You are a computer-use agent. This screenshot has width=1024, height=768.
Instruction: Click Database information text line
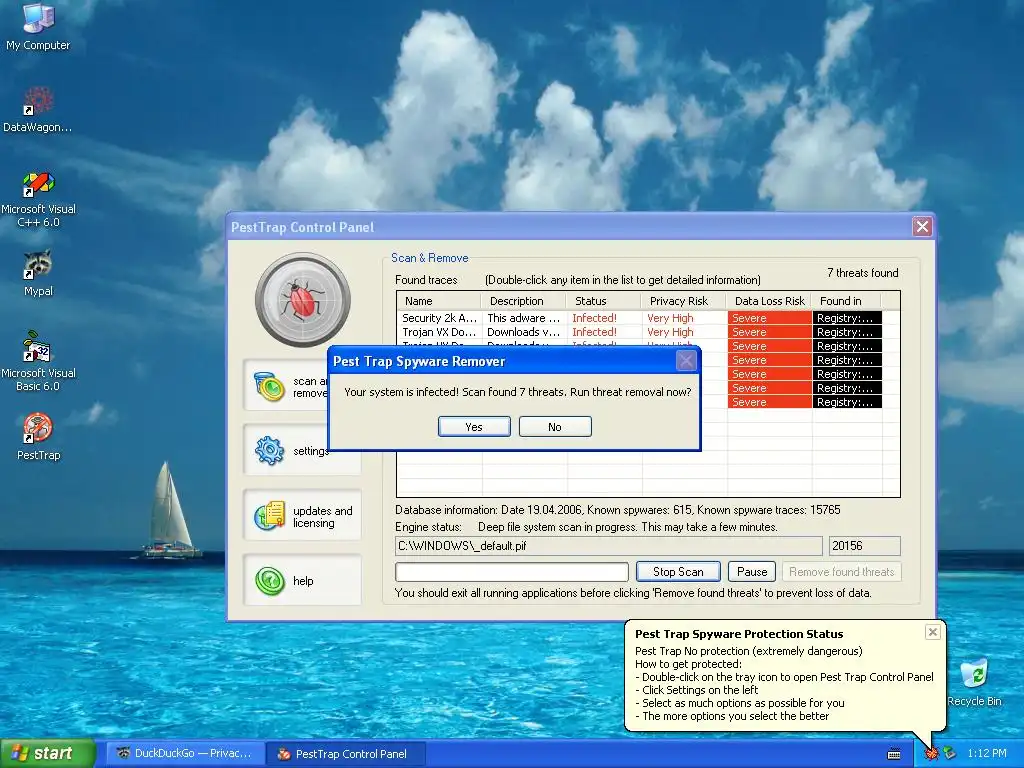pos(618,510)
